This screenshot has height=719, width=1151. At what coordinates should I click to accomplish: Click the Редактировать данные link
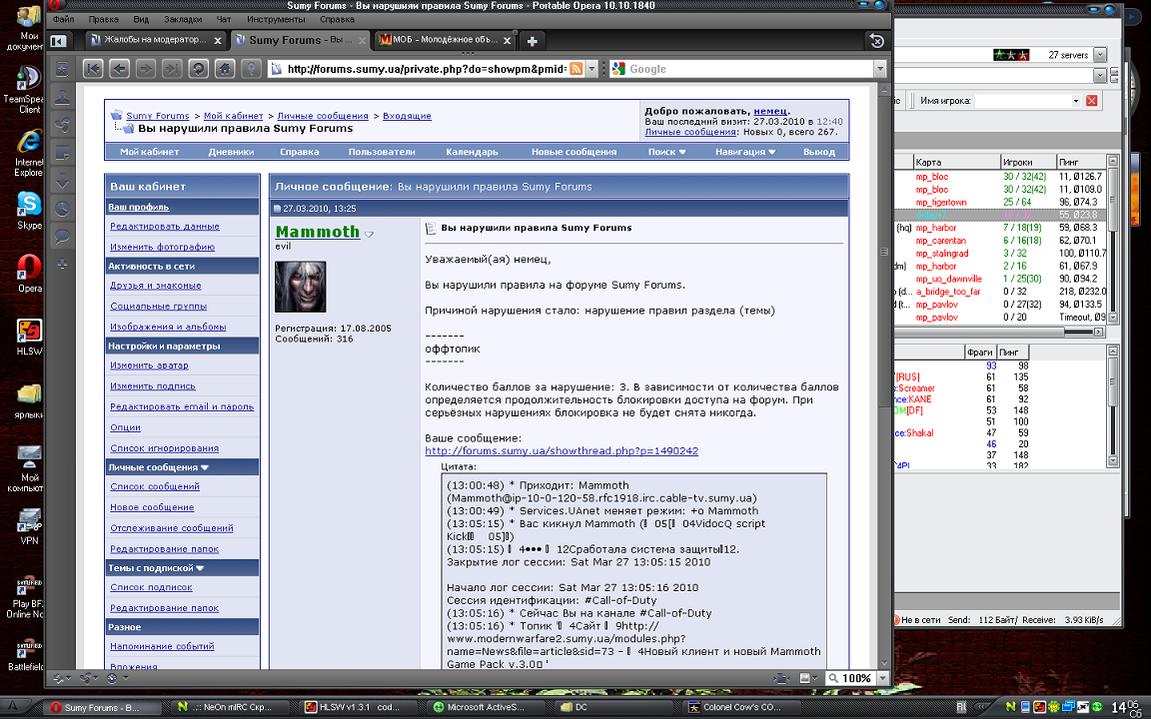click(164, 226)
